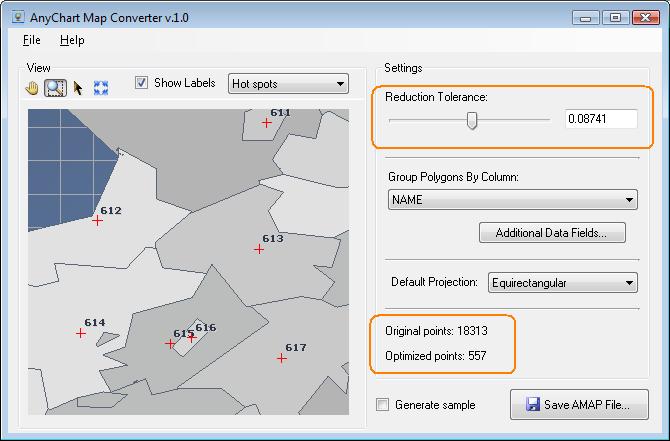Open the Help menu
The image size is (670, 441).
point(72,40)
